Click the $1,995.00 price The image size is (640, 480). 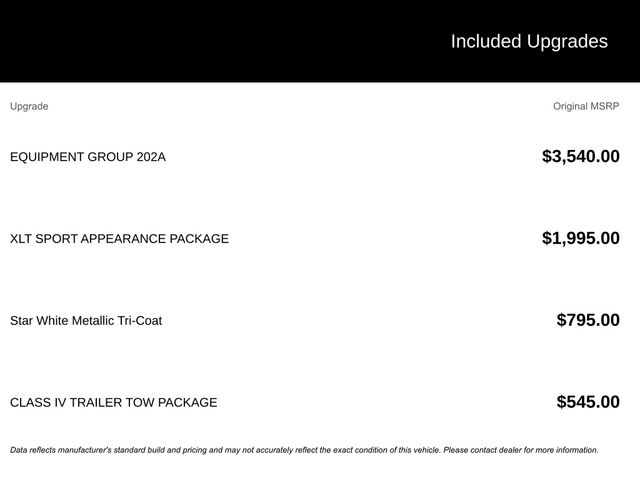click(x=580, y=238)
